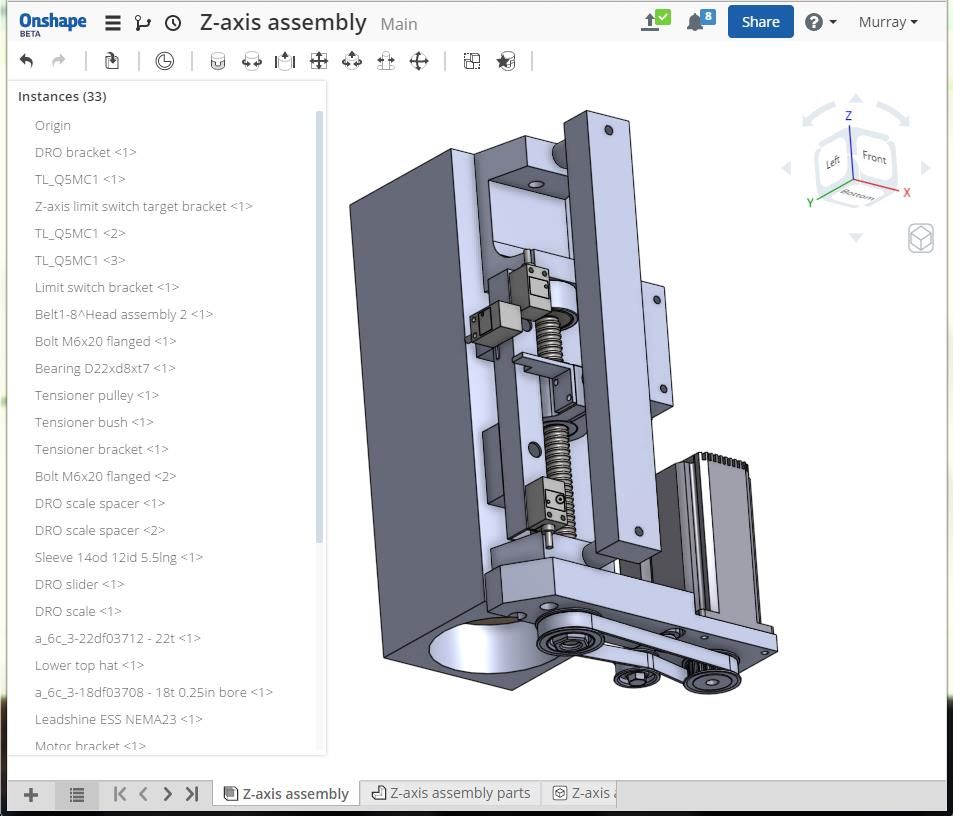The width and height of the screenshot is (953, 816).
Task: Click the Insert parts and assemblies icon
Action: [x=112, y=61]
